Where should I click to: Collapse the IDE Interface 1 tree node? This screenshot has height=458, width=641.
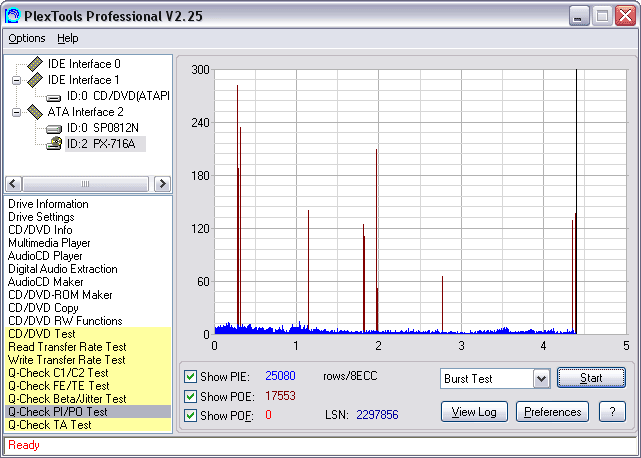(x=16, y=80)
